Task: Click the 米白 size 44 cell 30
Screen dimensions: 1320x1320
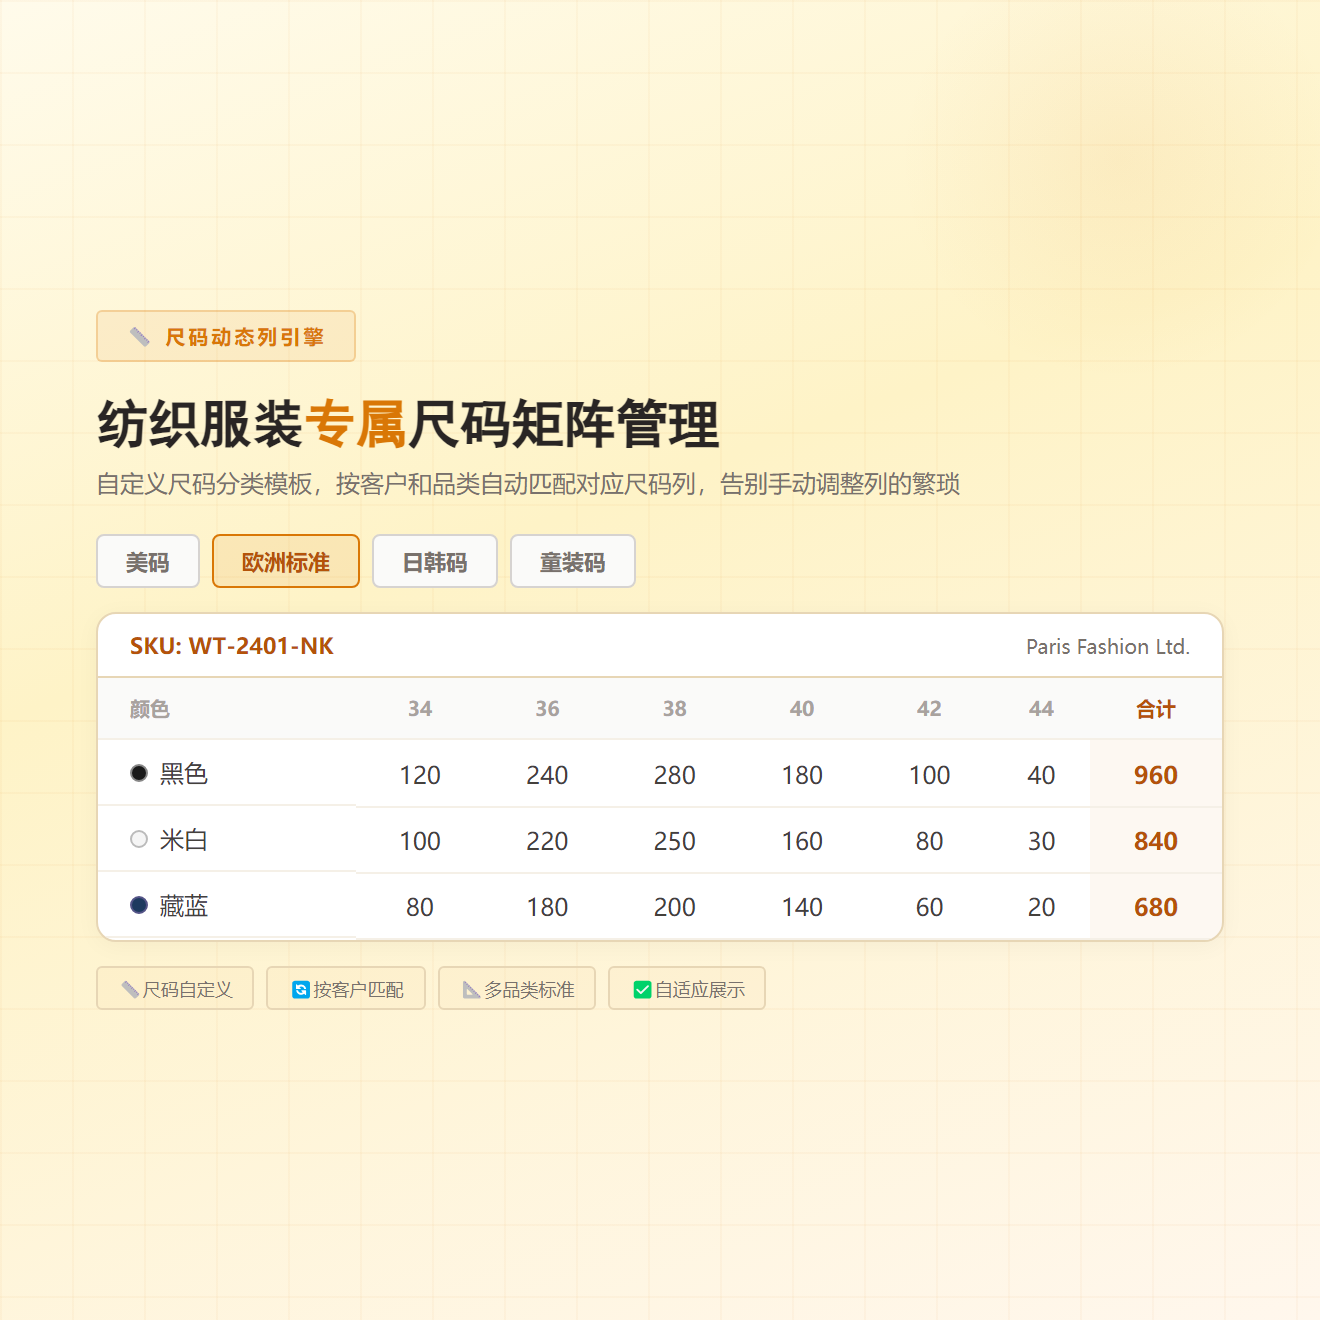Action: click(1041, 841)
